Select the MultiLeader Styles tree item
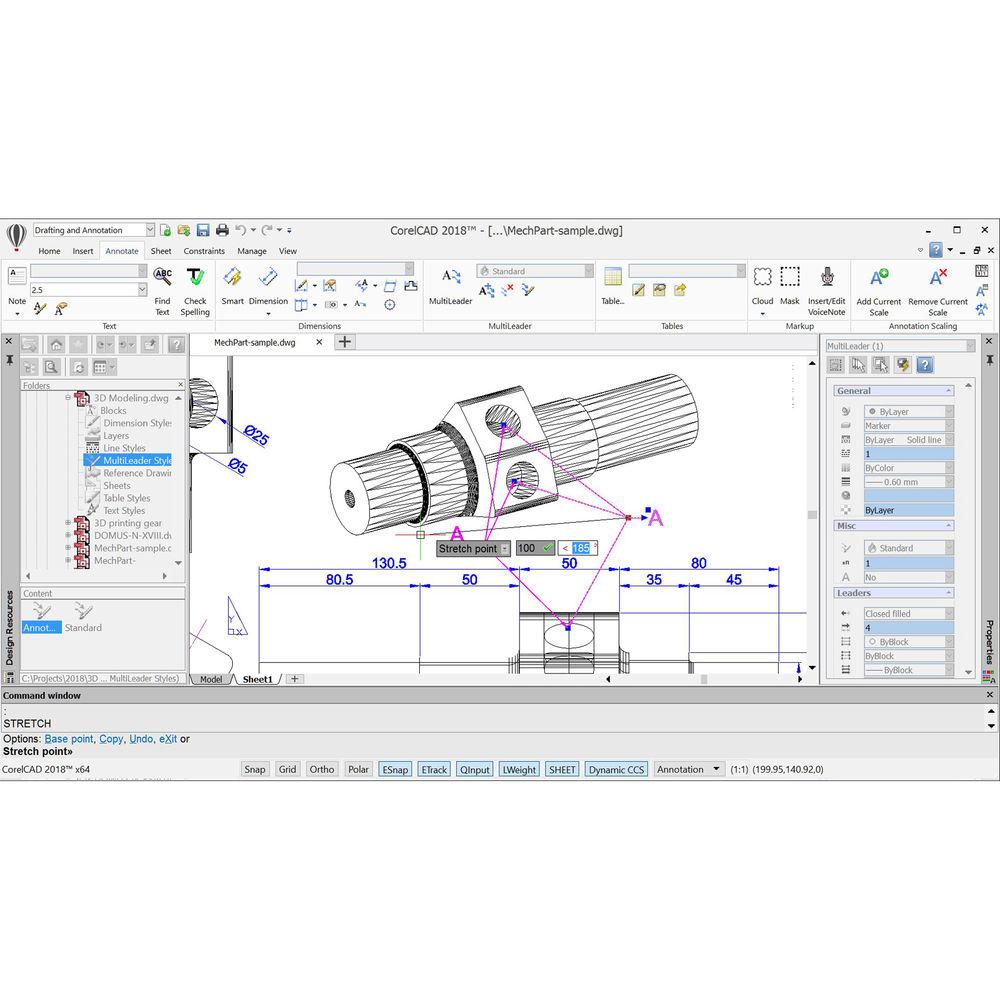1000x1000 pixels. 132,460
